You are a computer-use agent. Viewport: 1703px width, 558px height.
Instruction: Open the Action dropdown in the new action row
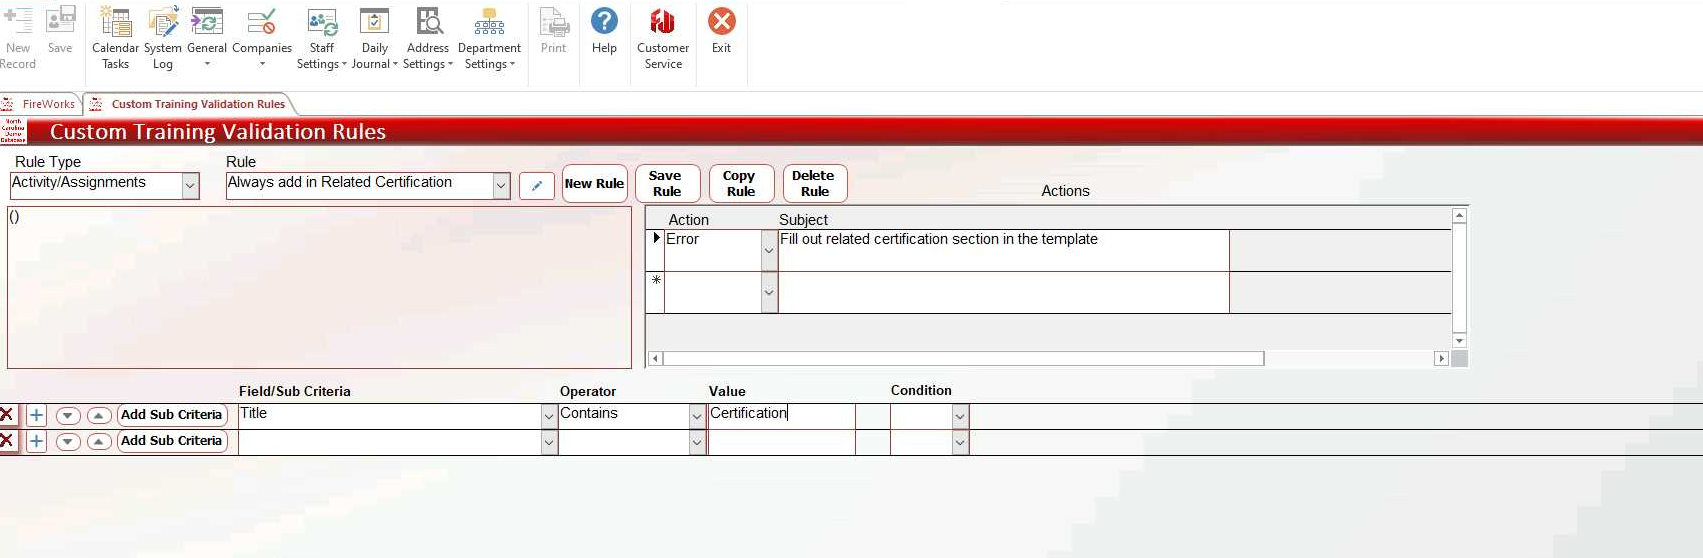pos(769,293)
